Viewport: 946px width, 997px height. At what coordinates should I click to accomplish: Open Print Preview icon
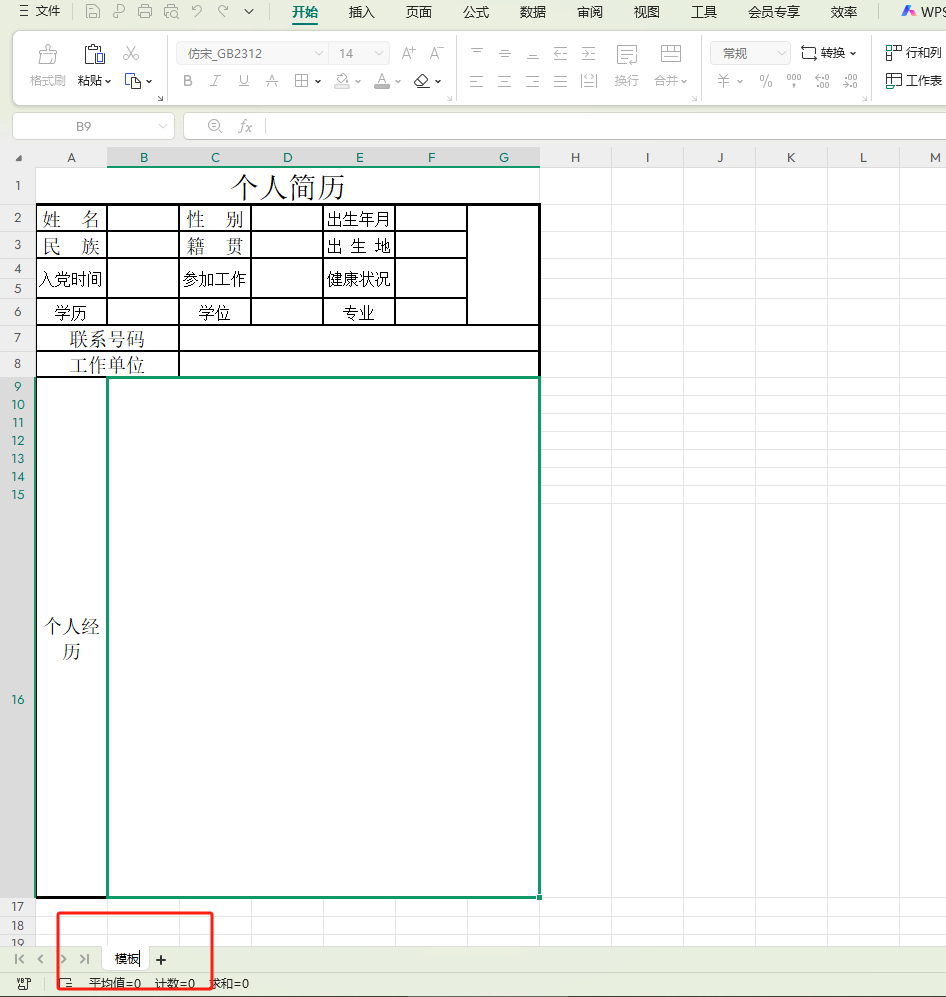click(171, 11)
